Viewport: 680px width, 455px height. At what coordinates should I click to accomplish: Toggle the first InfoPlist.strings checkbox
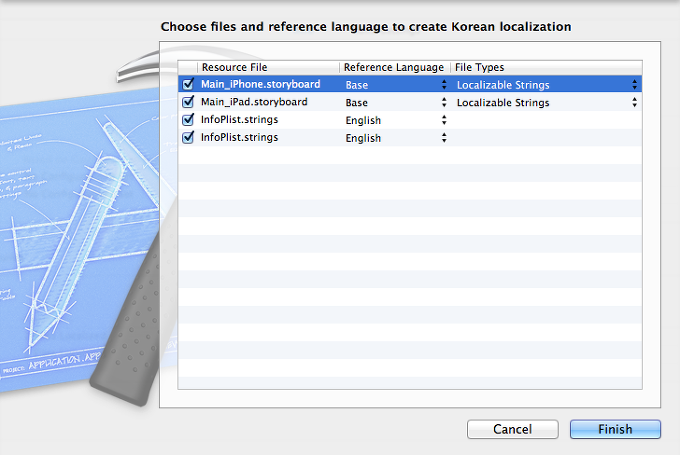pyautogui.click(x=188, y=119)
